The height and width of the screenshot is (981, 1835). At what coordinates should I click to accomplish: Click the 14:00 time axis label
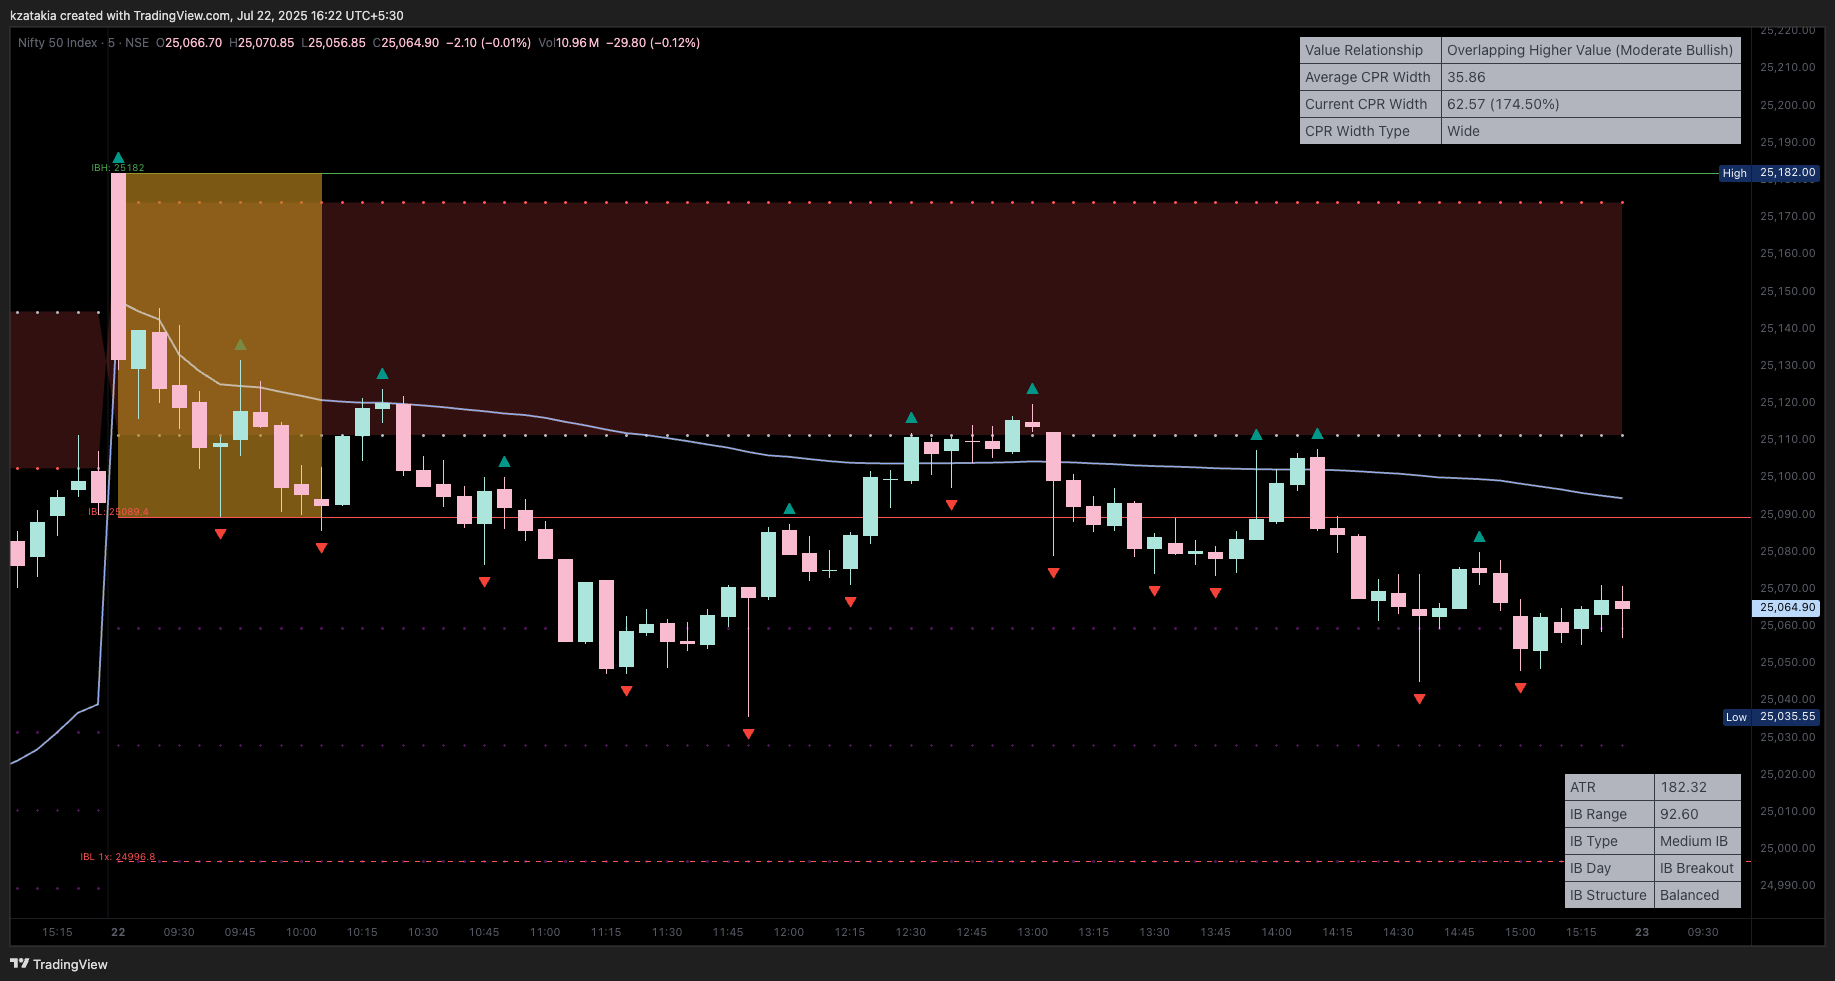click(x=1277, y=932)
